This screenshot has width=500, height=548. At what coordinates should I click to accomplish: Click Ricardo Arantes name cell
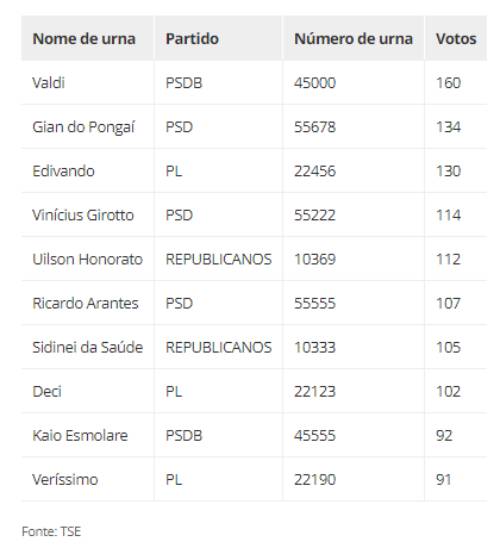(85, 303)
